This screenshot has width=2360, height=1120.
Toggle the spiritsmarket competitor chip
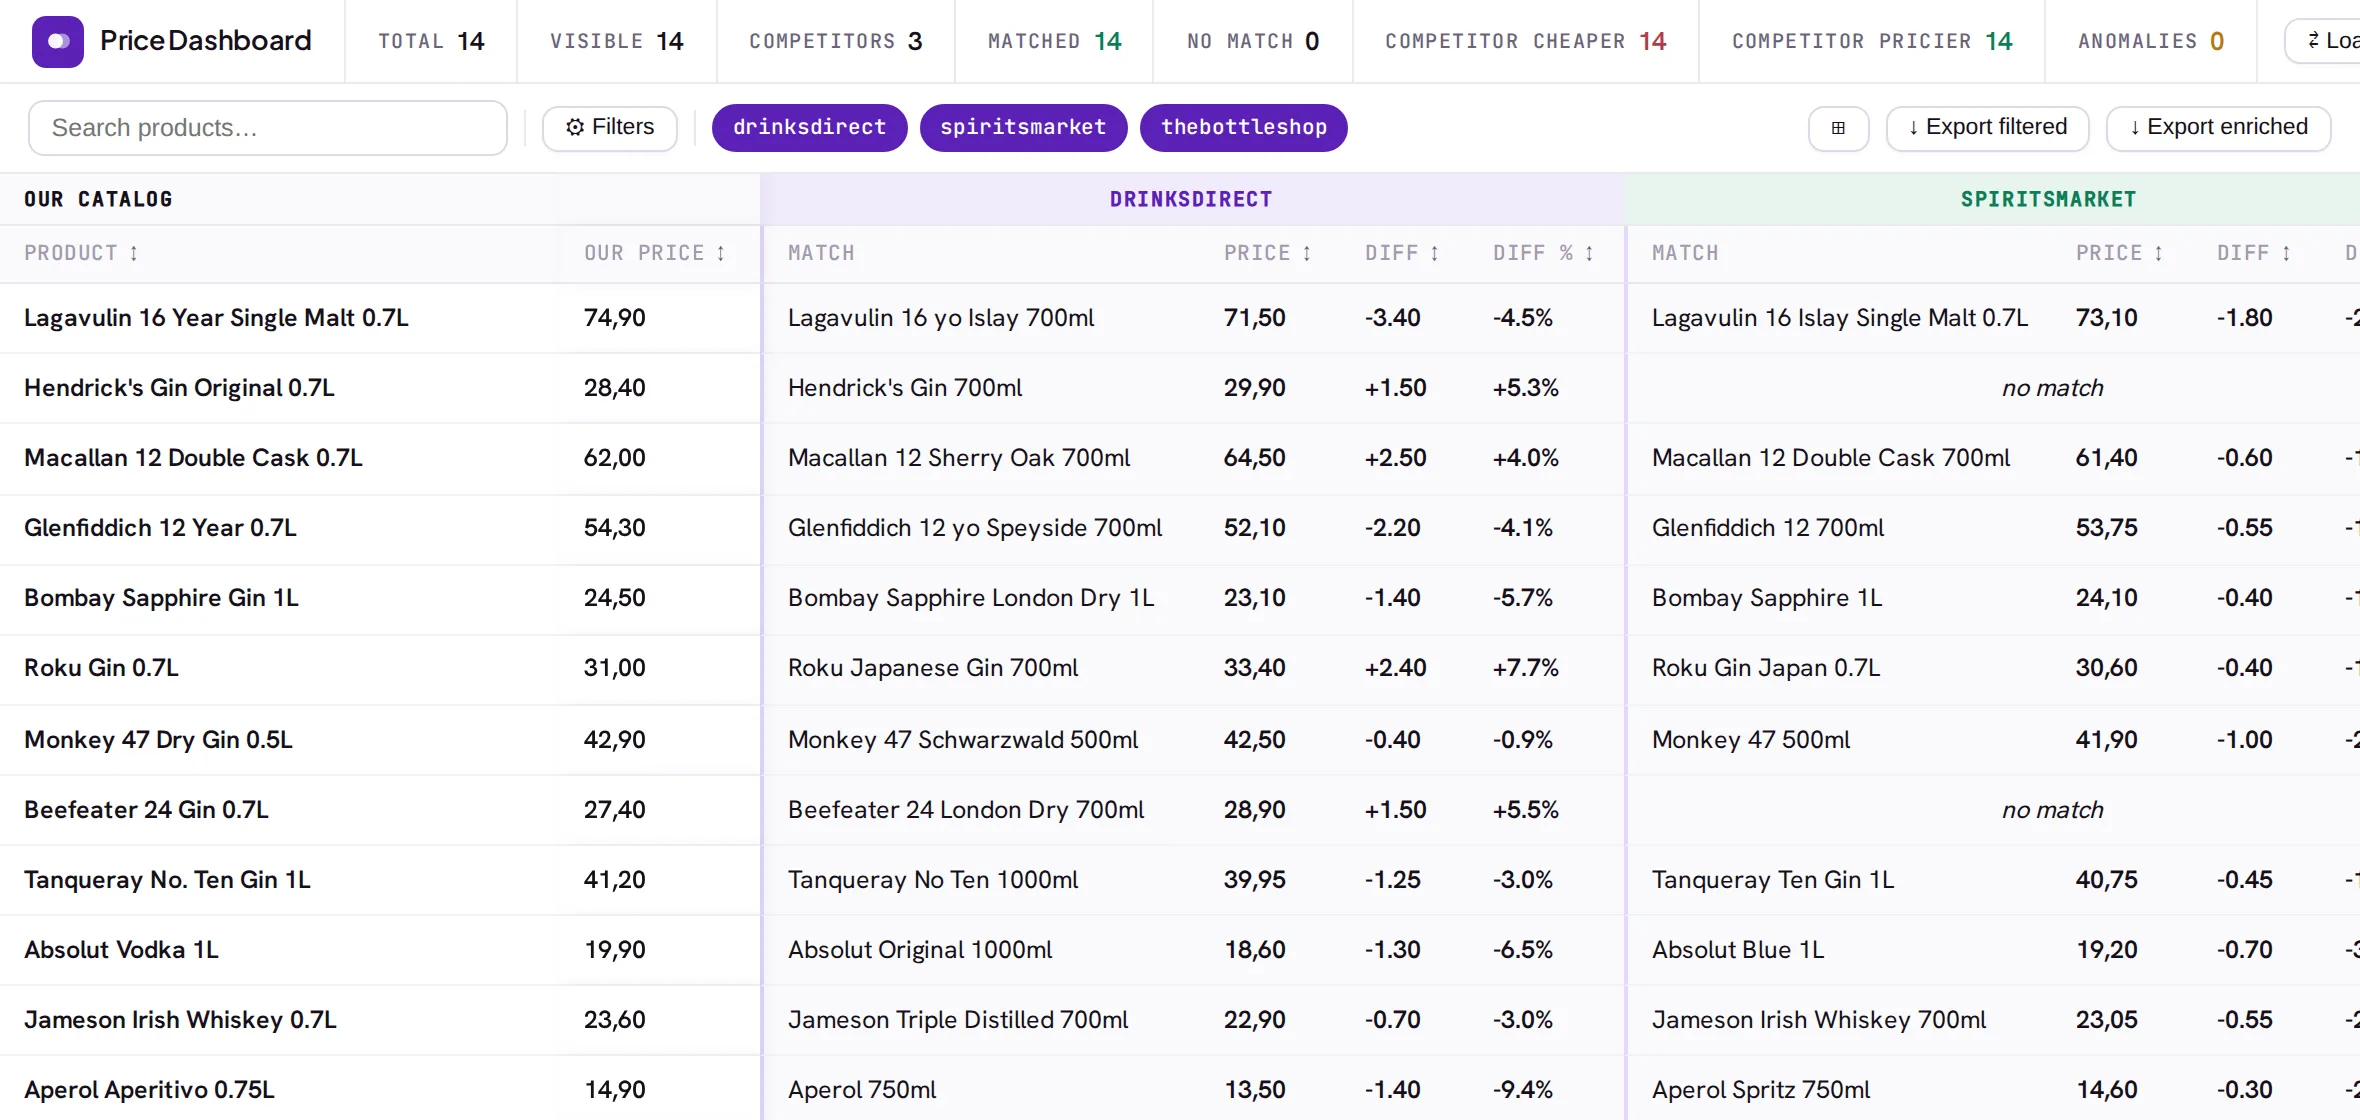click(x=1023, y=128)
